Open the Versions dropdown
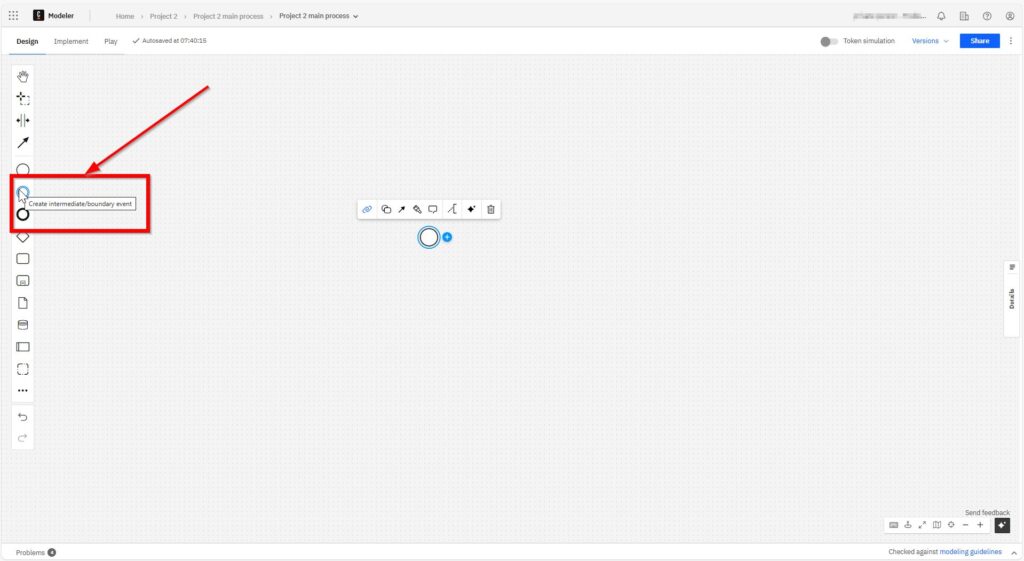The width and height of the screenshot is (1024, 561). [x=930, y=41]
